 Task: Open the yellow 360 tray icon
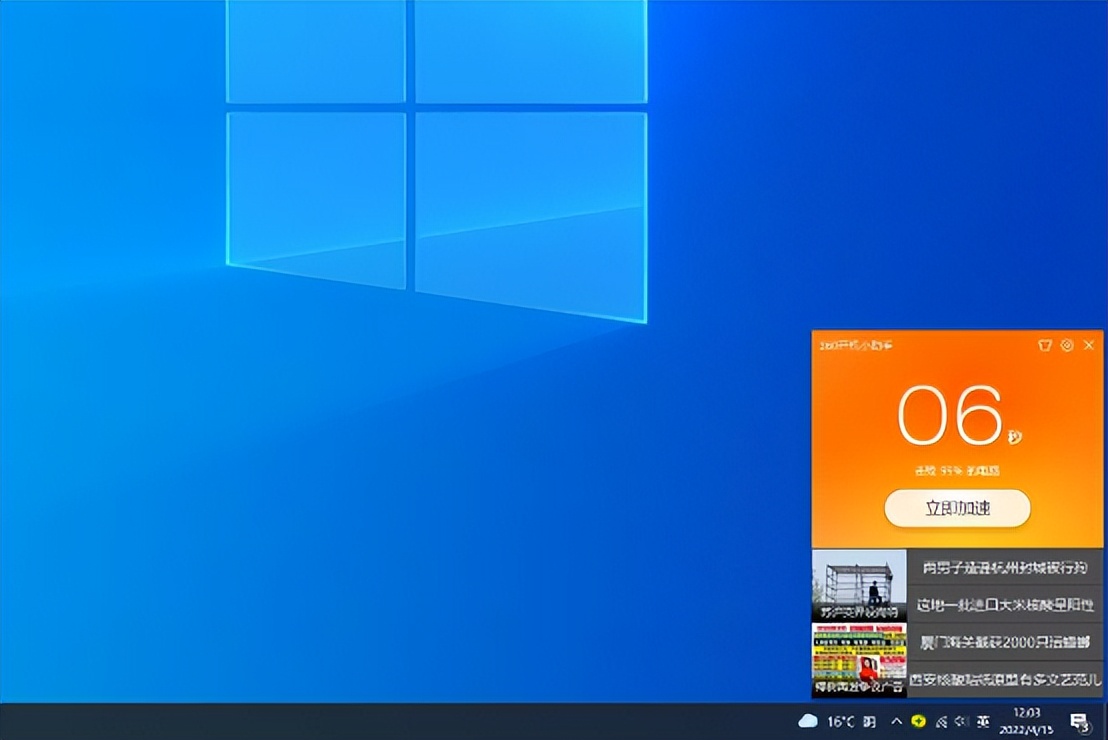click(x=918, y=721)
